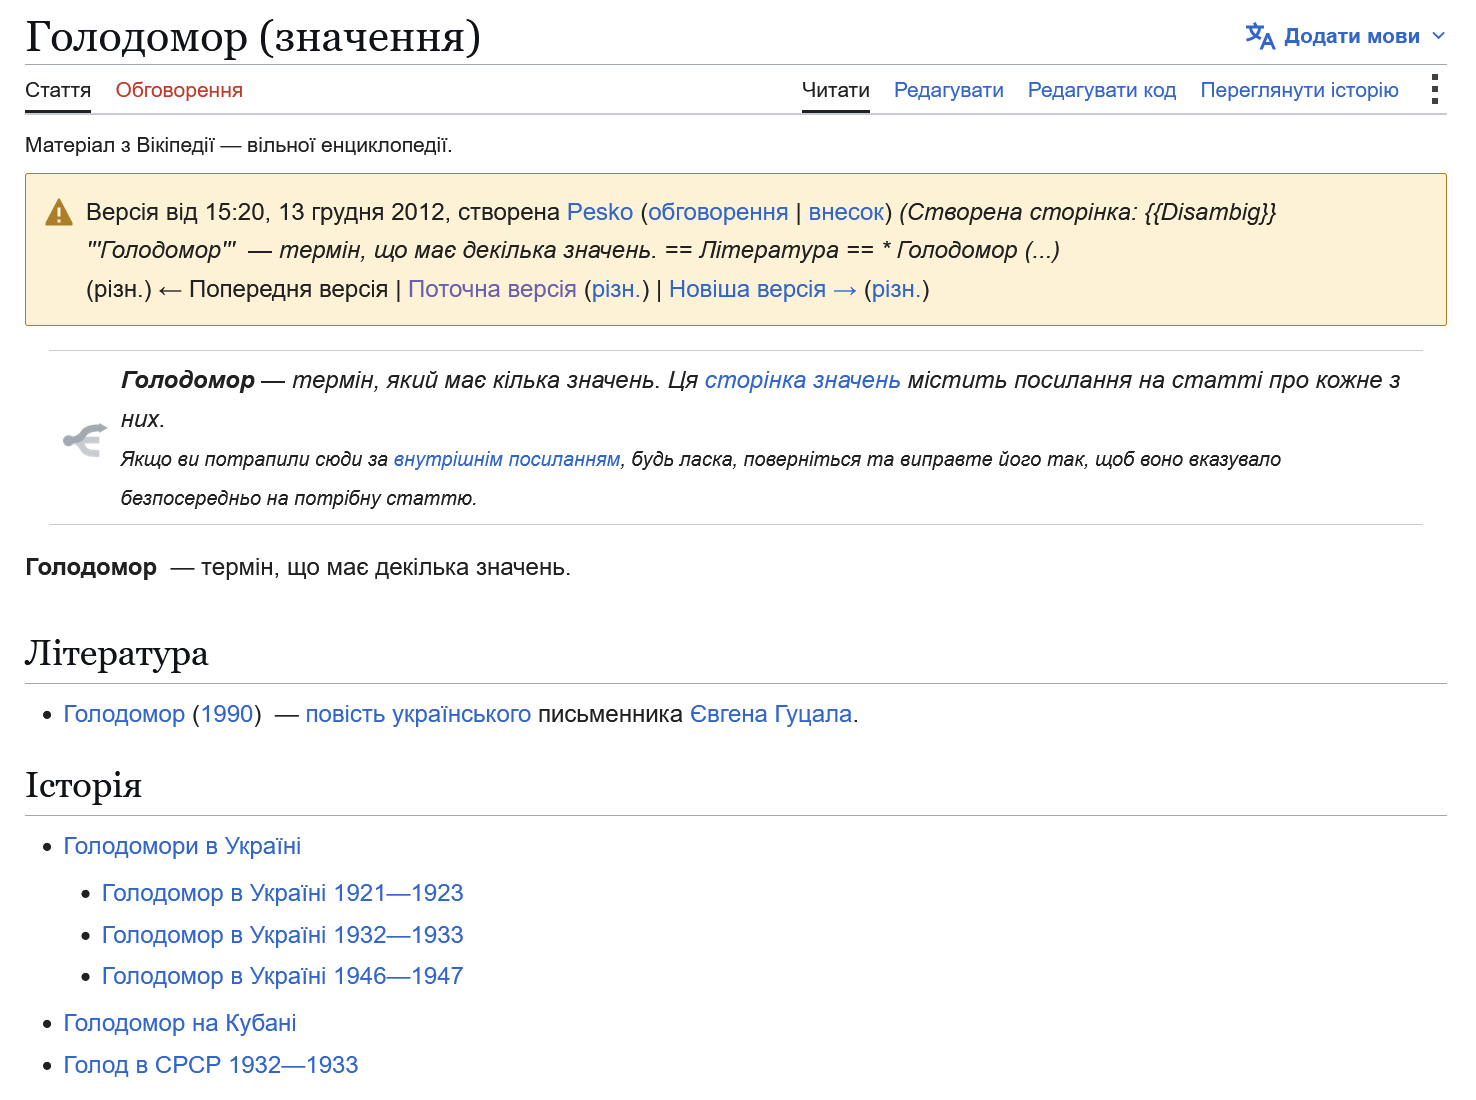Open Pesko's внесок link
1476x1100 pixels.
coord(846,212)
